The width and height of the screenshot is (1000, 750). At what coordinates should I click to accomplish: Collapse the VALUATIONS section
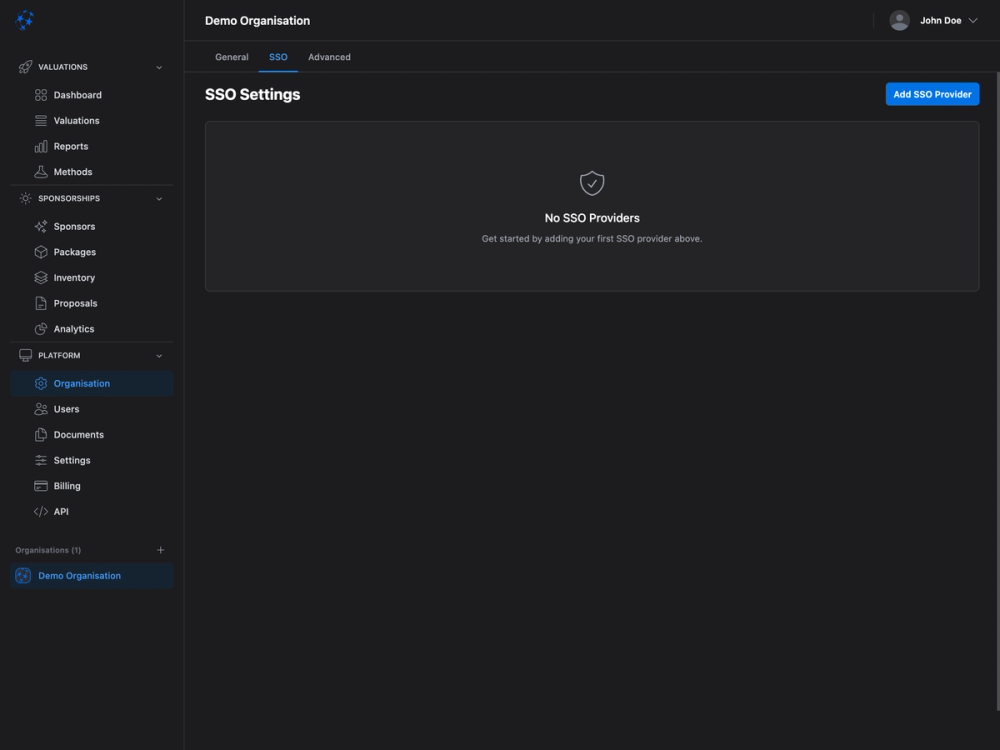click(x=158, y=66)
